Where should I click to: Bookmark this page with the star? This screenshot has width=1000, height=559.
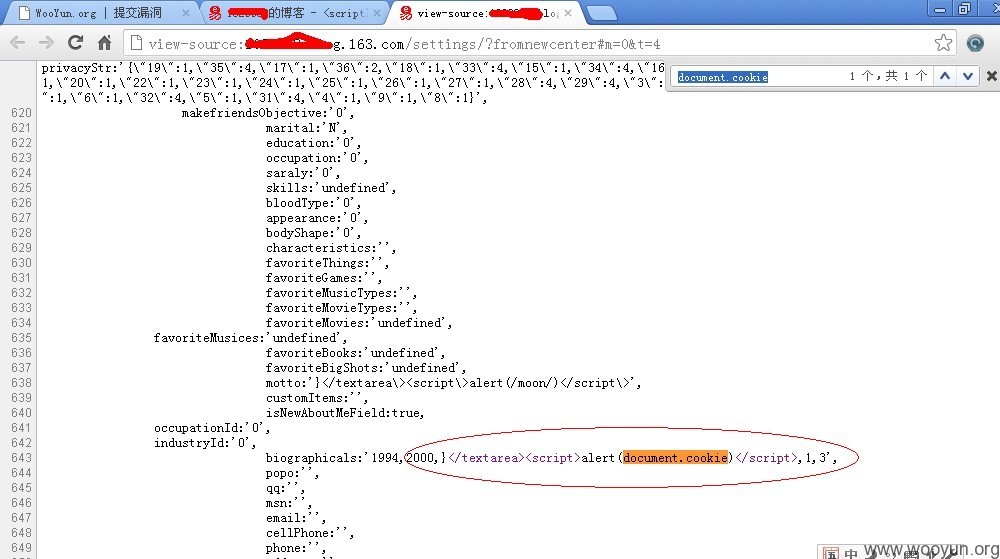click(943, 43)
